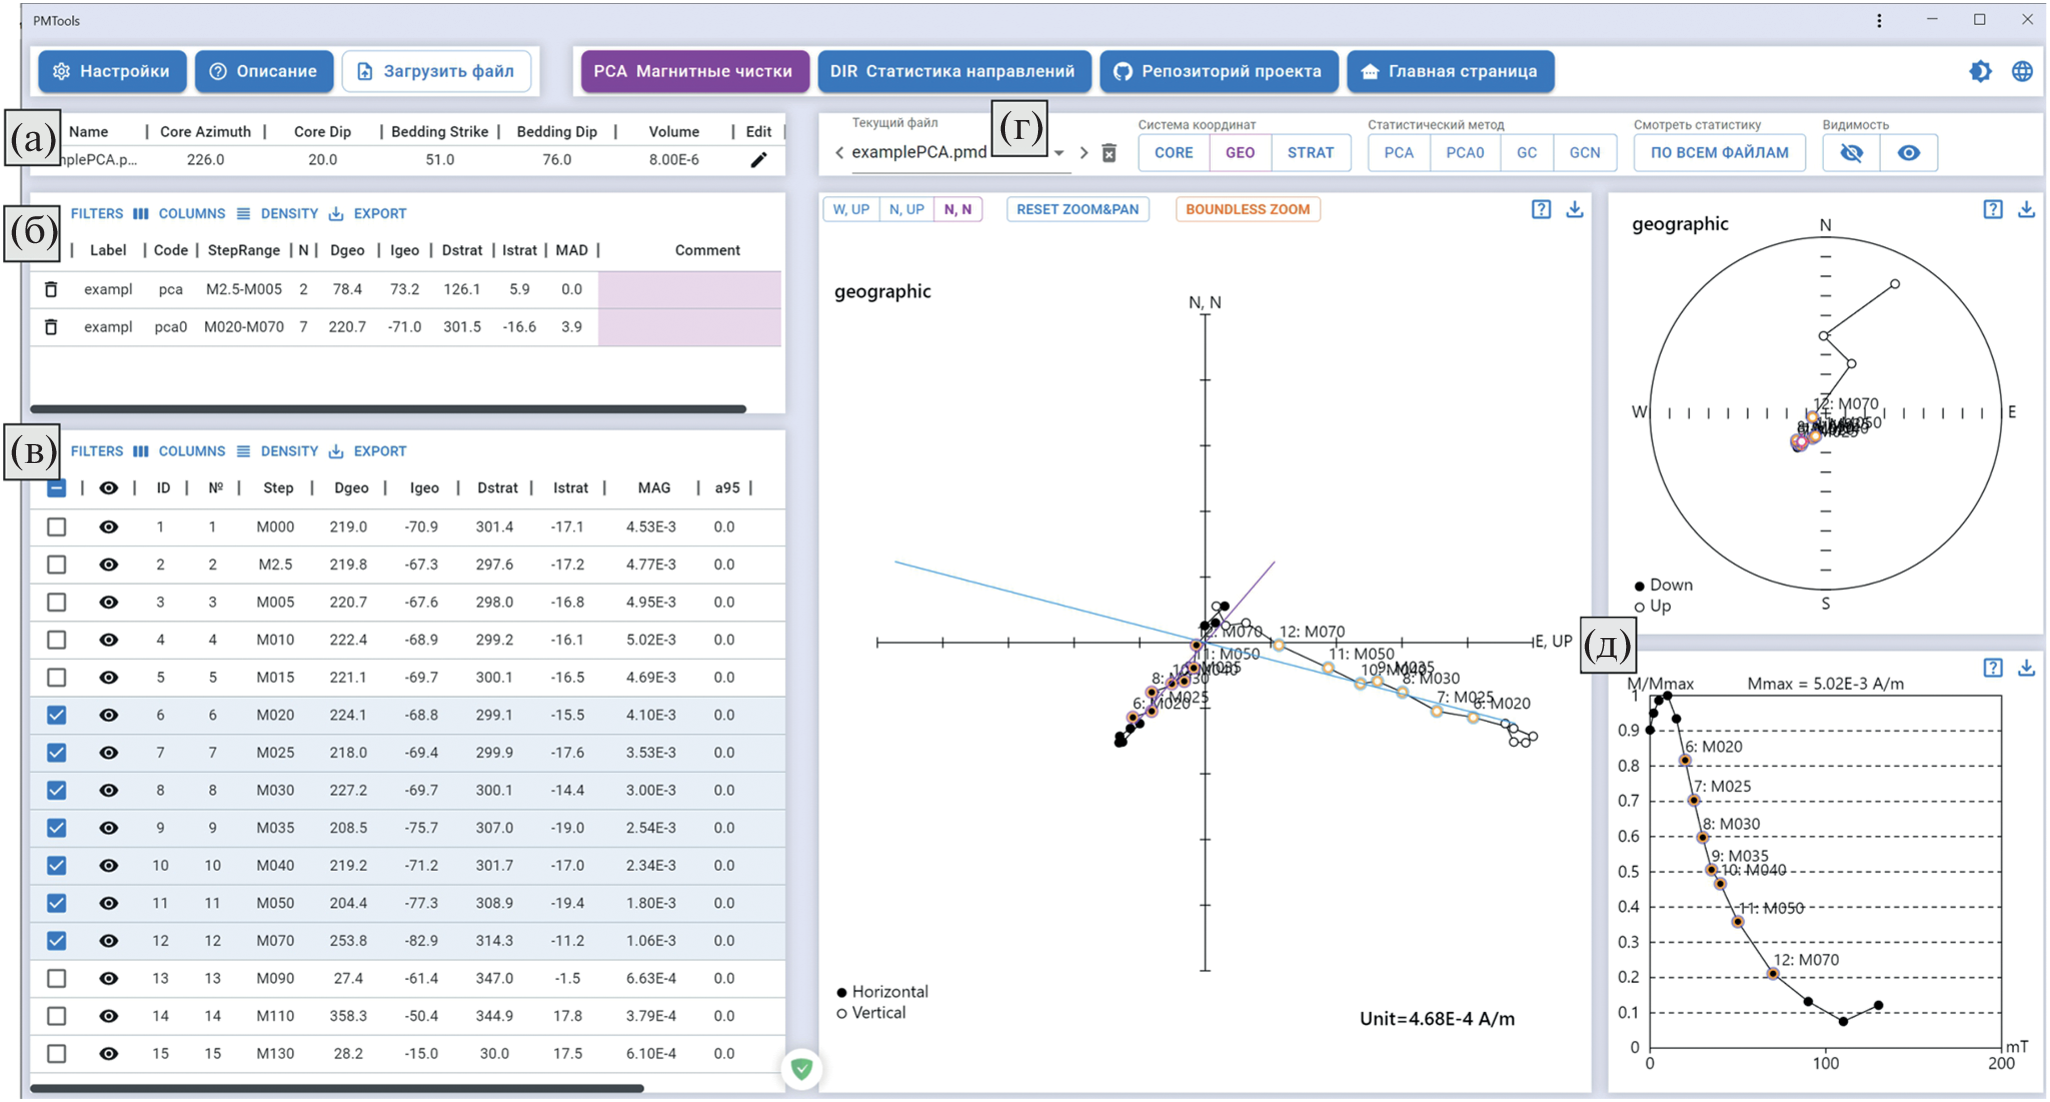The image size is (2050, 1102).
Task: Delete the pca M2.5-M005 interpretation row
Action: pyautogui.click(x=51, y=289)
